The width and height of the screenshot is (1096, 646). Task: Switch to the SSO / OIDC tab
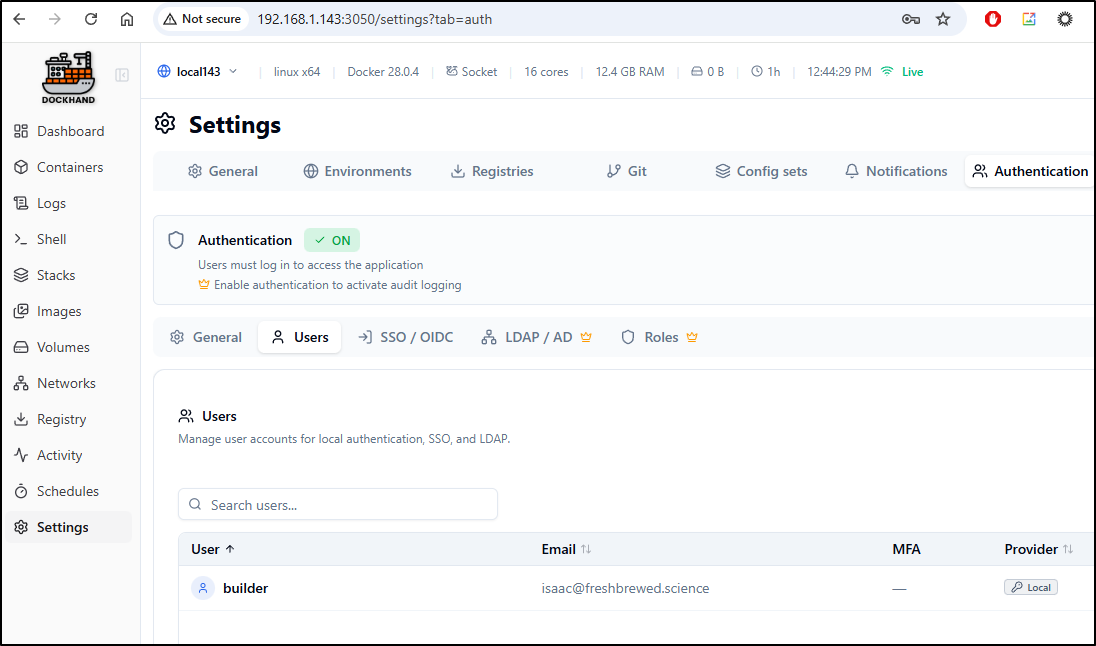point(405,337)
